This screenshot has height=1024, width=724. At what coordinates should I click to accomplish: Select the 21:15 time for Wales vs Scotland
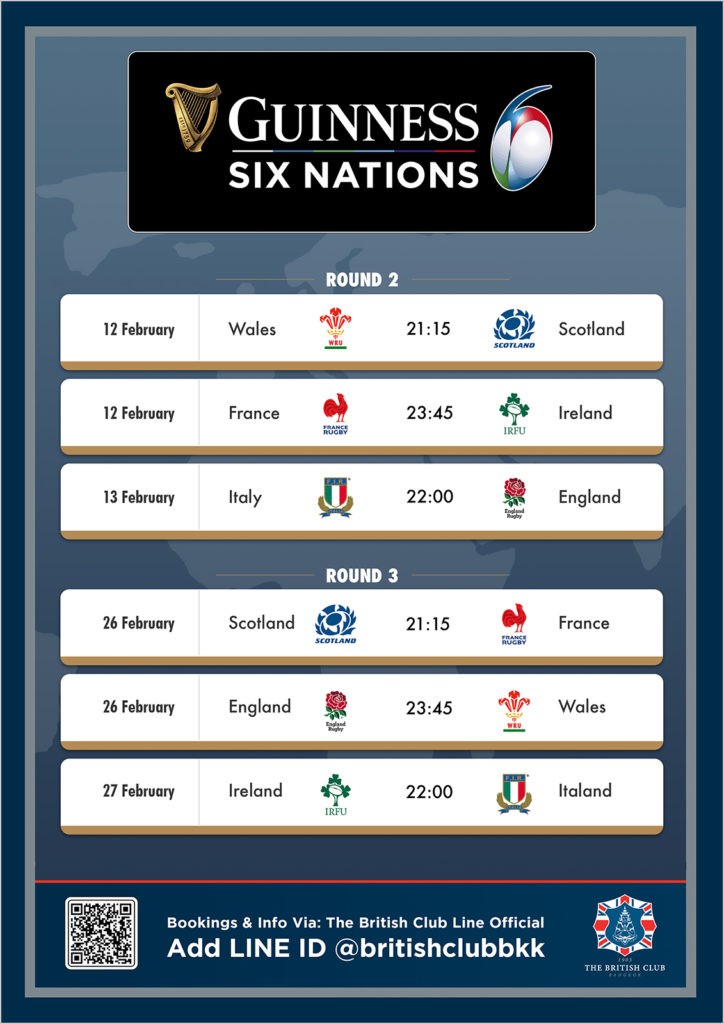pos(428,328)
